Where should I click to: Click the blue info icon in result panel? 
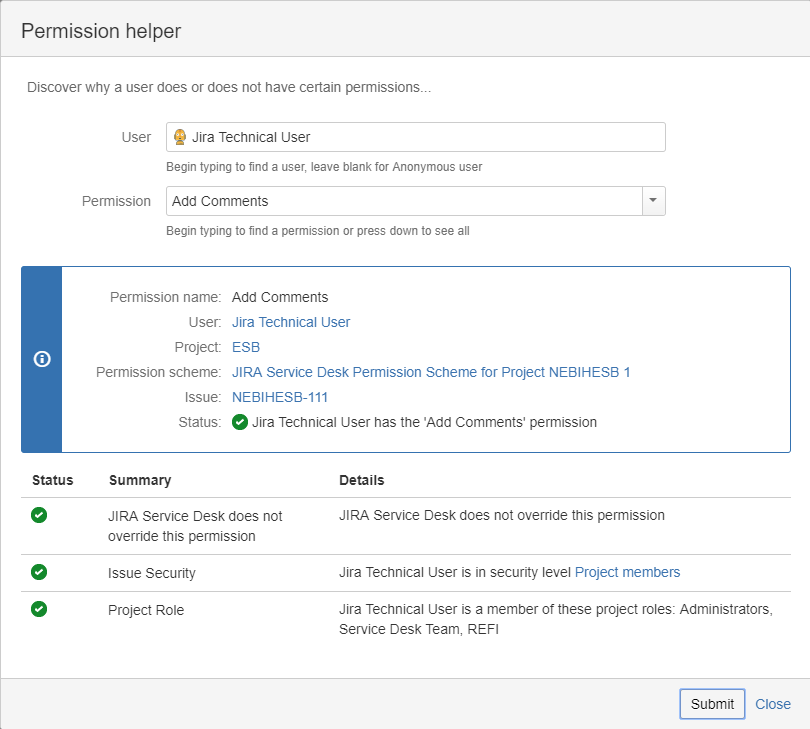click(42, 359)
